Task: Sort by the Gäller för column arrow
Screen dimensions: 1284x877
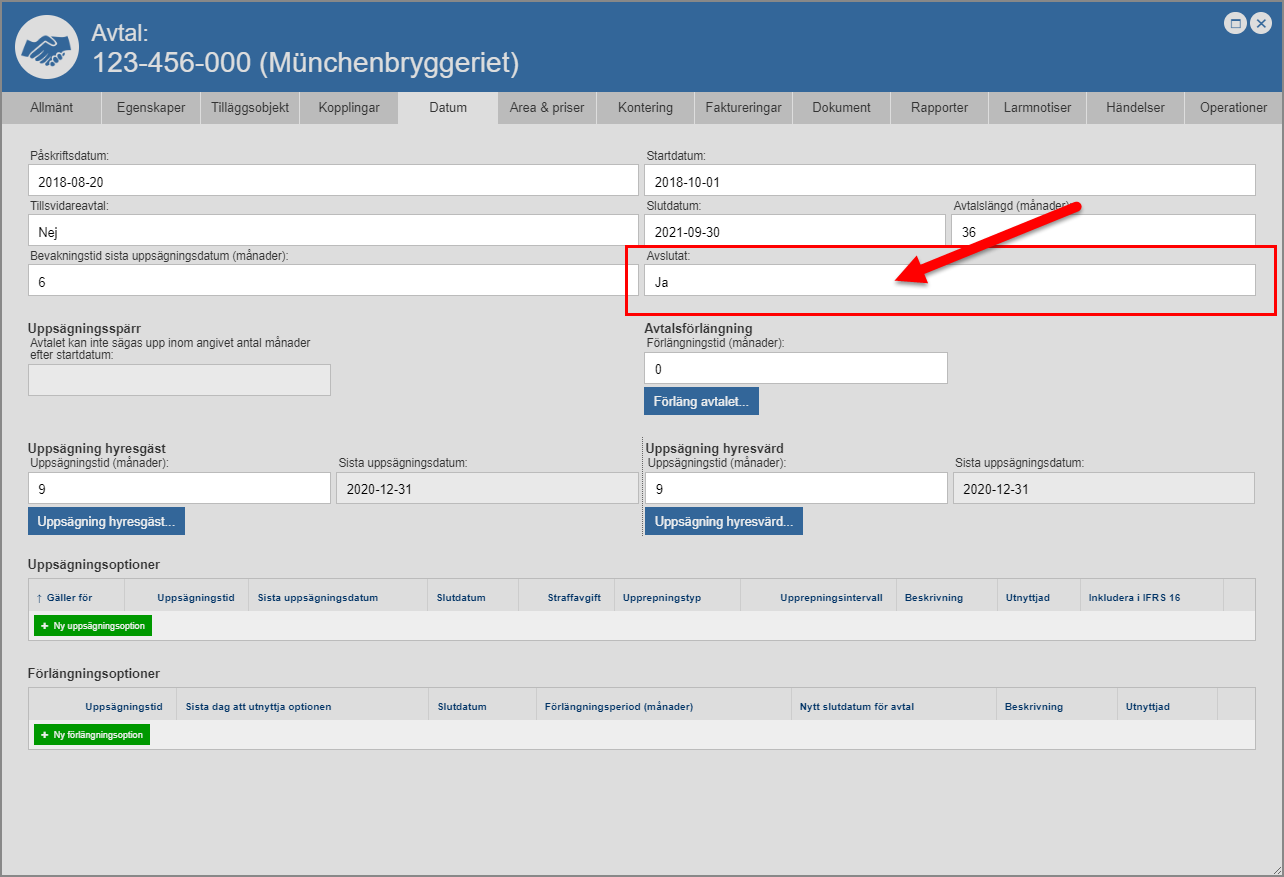Action: pos(39,597)
